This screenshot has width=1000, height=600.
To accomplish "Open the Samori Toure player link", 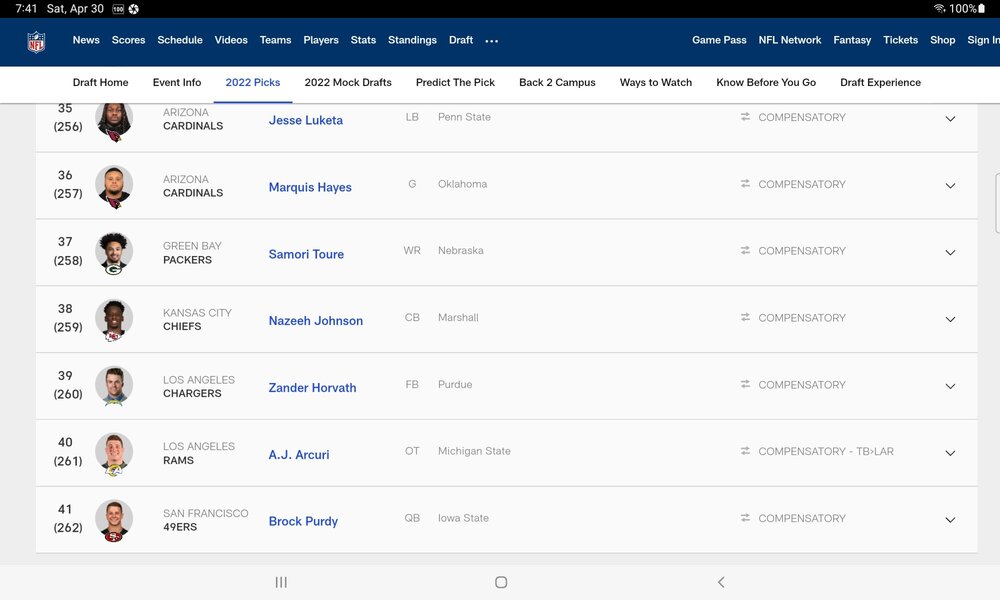I will [x=306, y=254].
